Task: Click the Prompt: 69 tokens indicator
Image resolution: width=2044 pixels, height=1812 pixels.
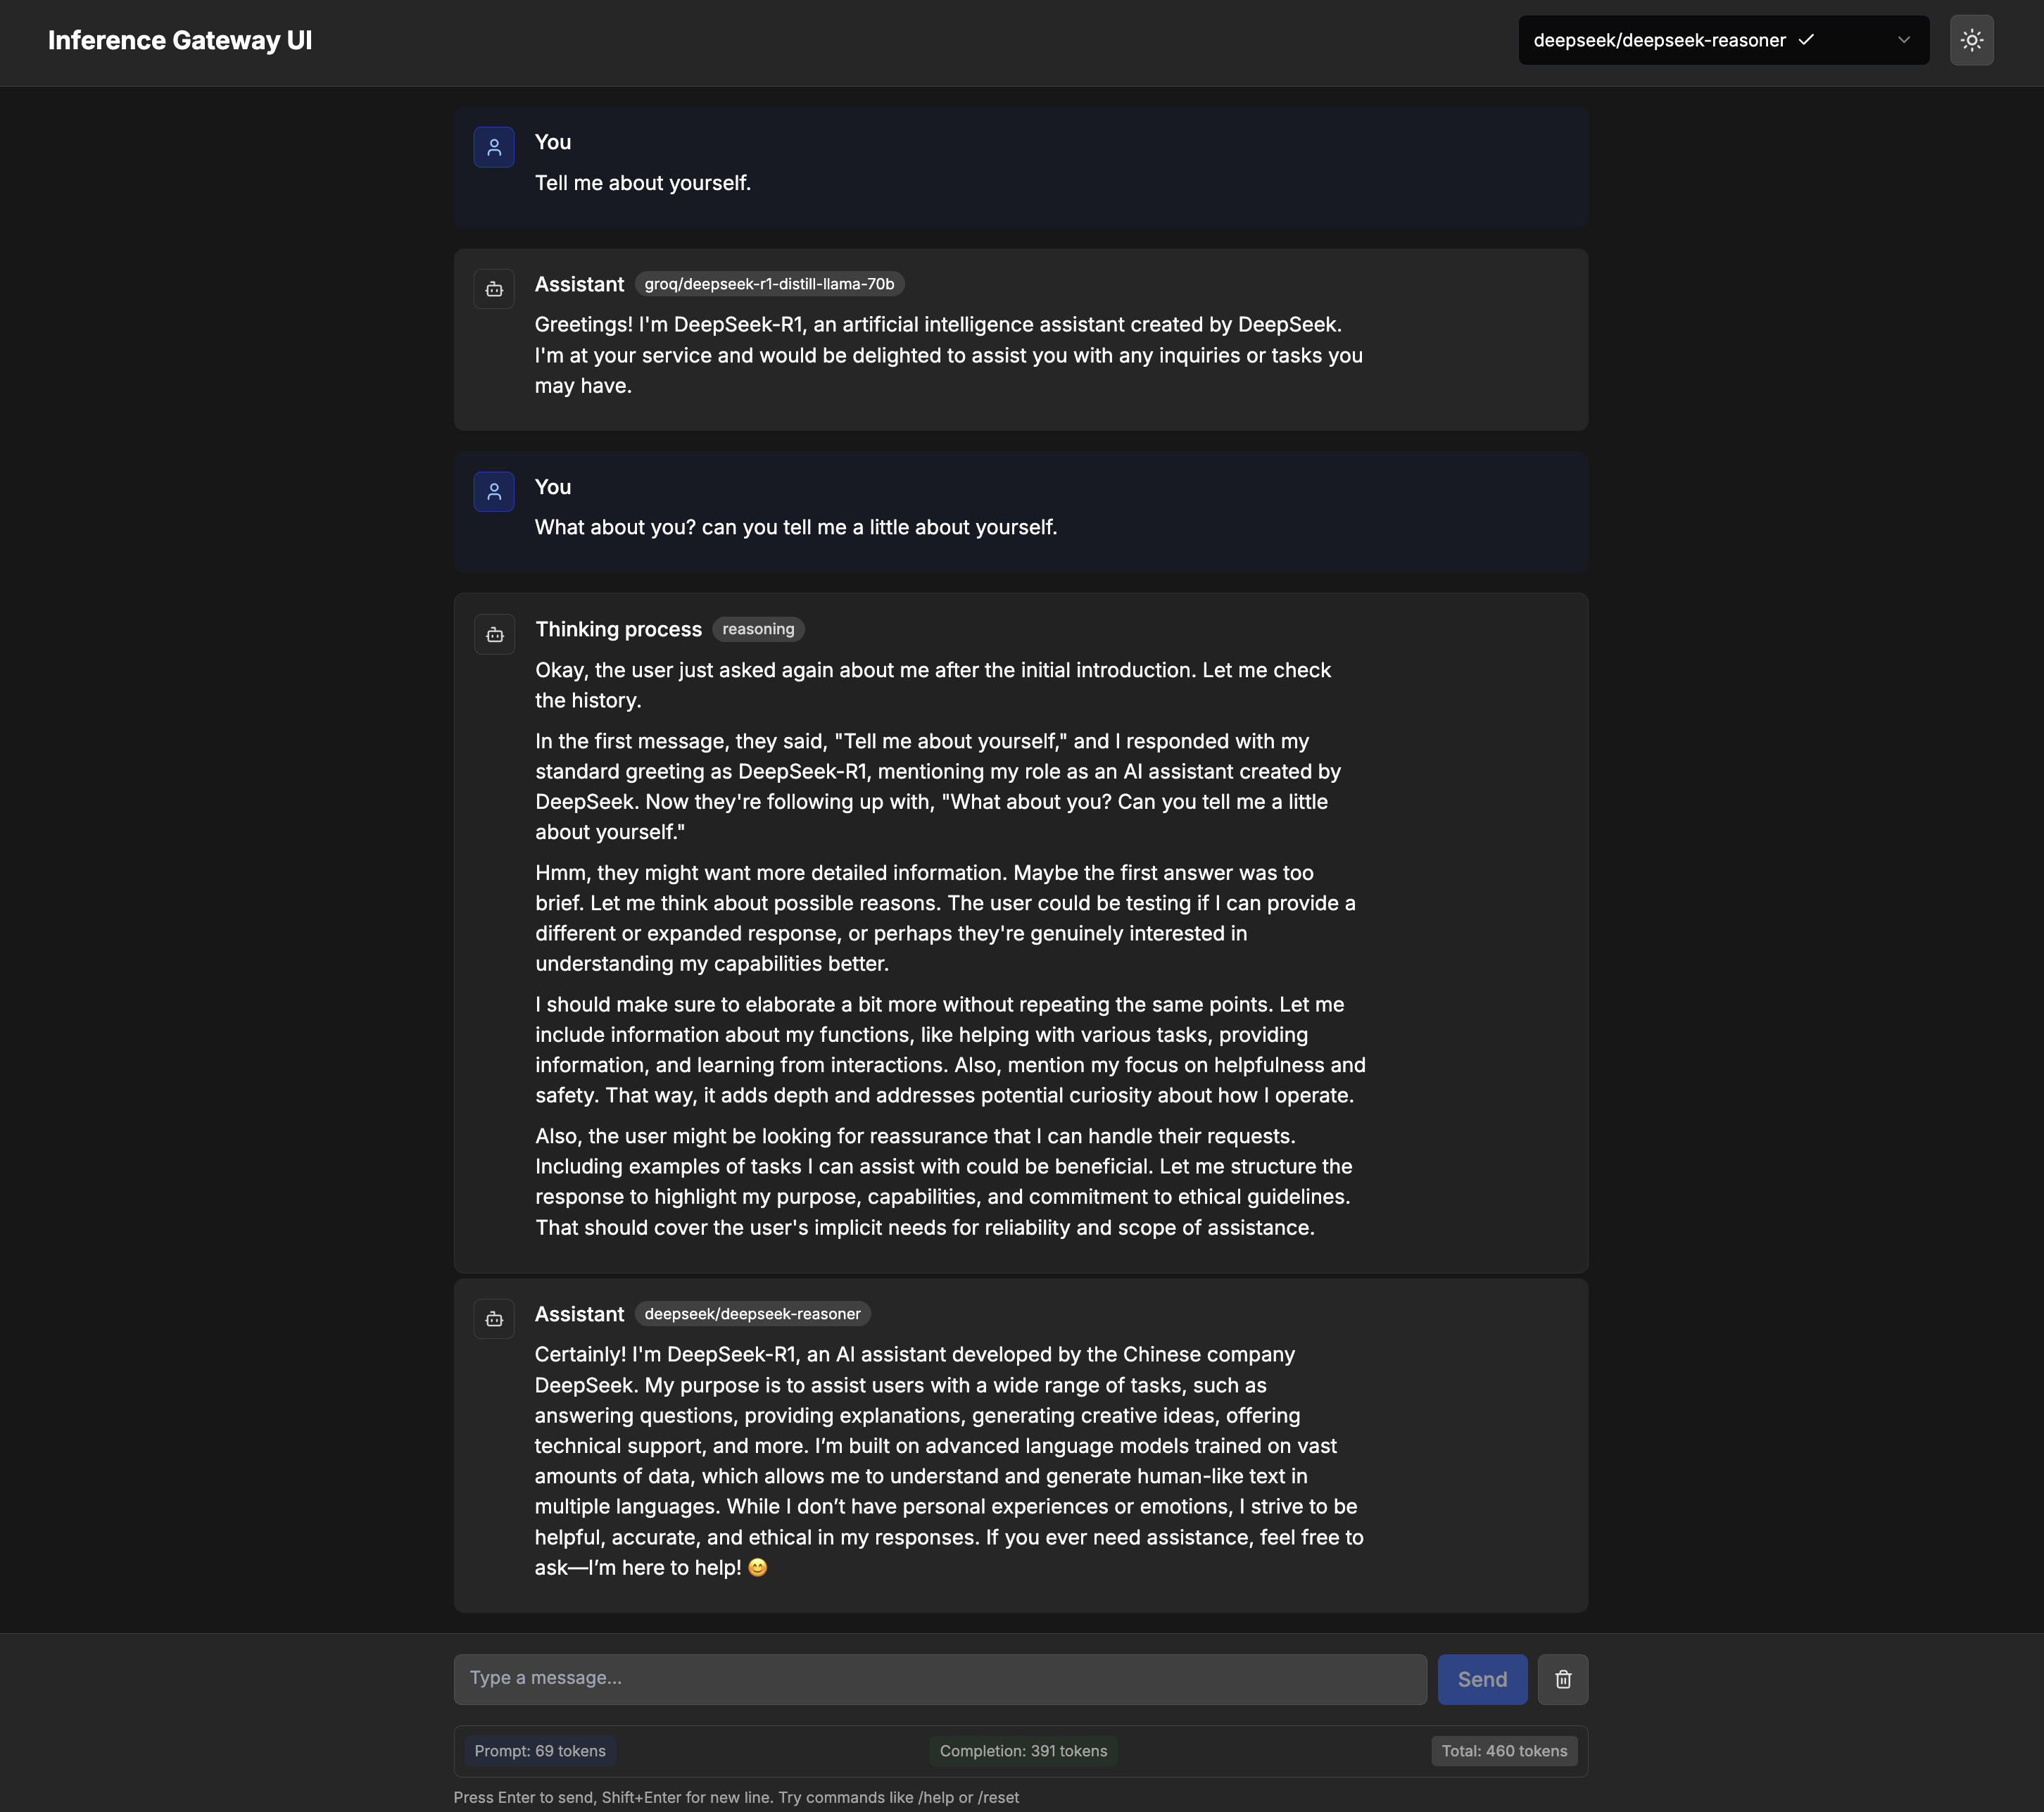Action: 540,1751
